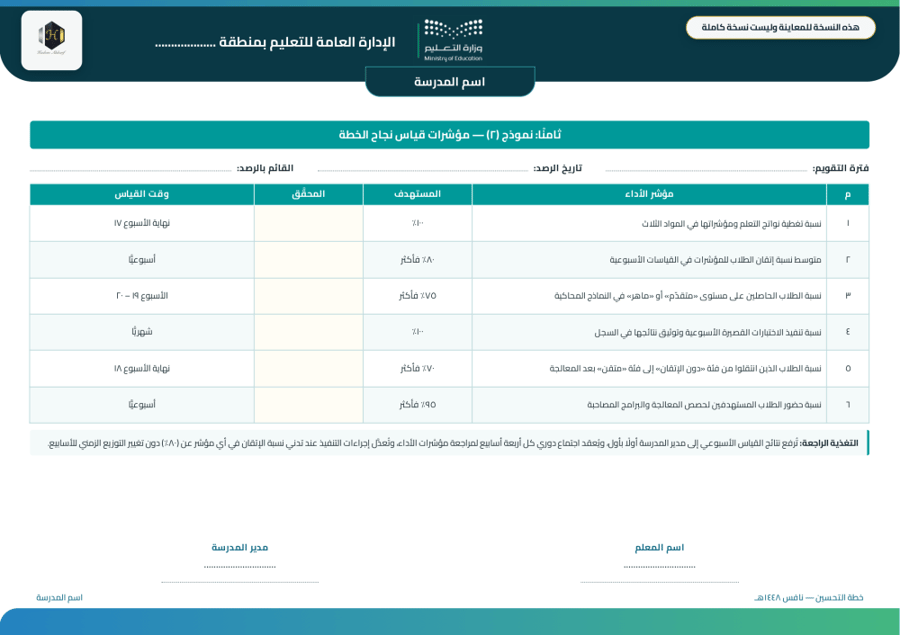
Task: Click target '٪٧٥ فأكثر'
Action: (417, 296)
